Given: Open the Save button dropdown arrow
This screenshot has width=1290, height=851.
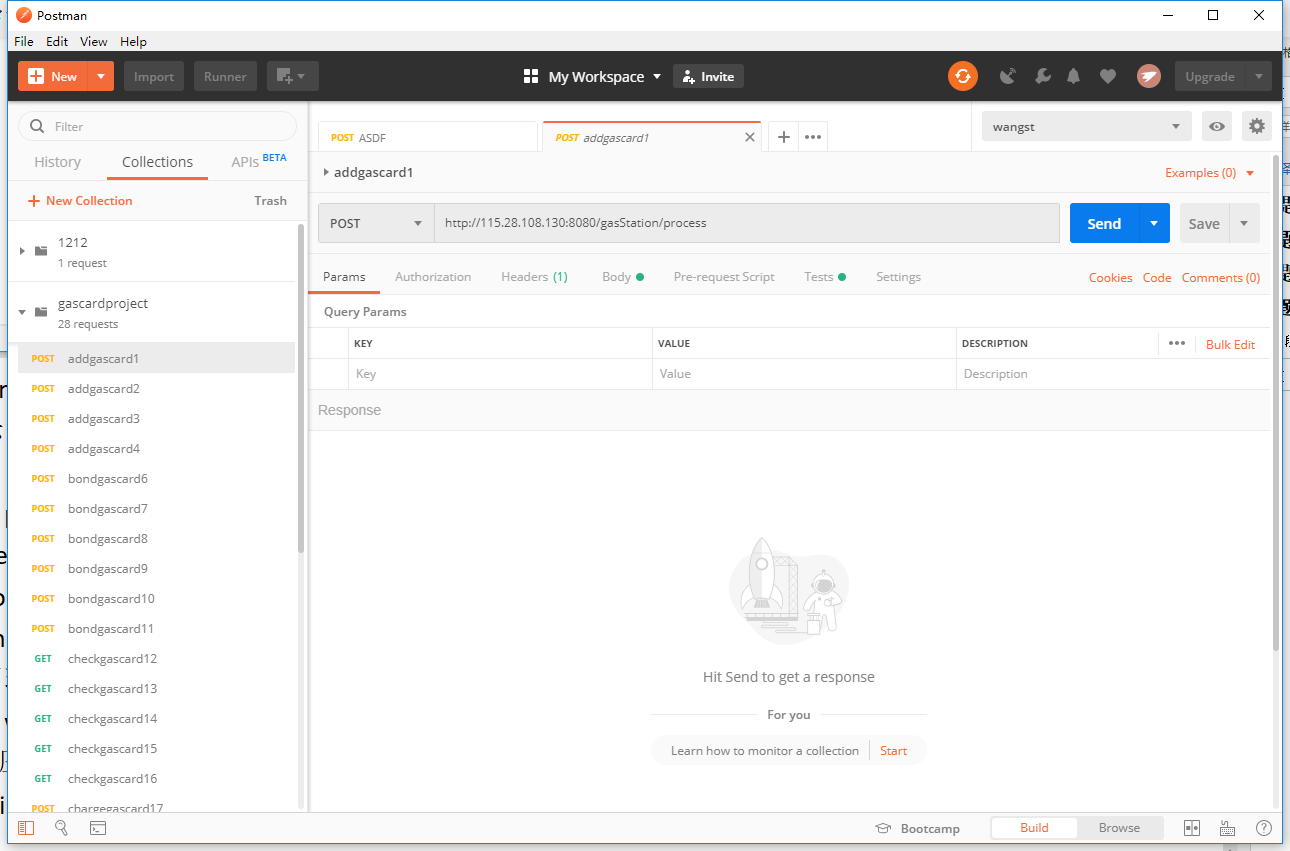Looking at the screenshot, I should 1244,223.
